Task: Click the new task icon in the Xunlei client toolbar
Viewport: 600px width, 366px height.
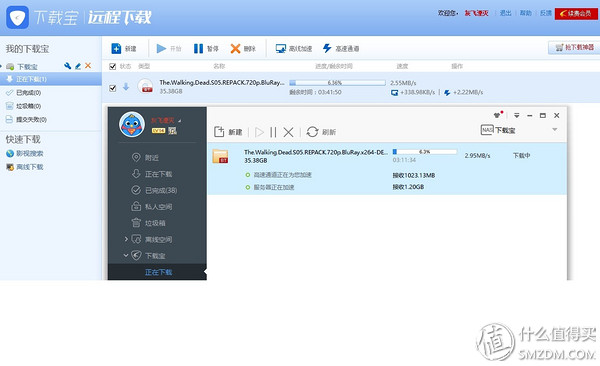Action: pos(219,132)
